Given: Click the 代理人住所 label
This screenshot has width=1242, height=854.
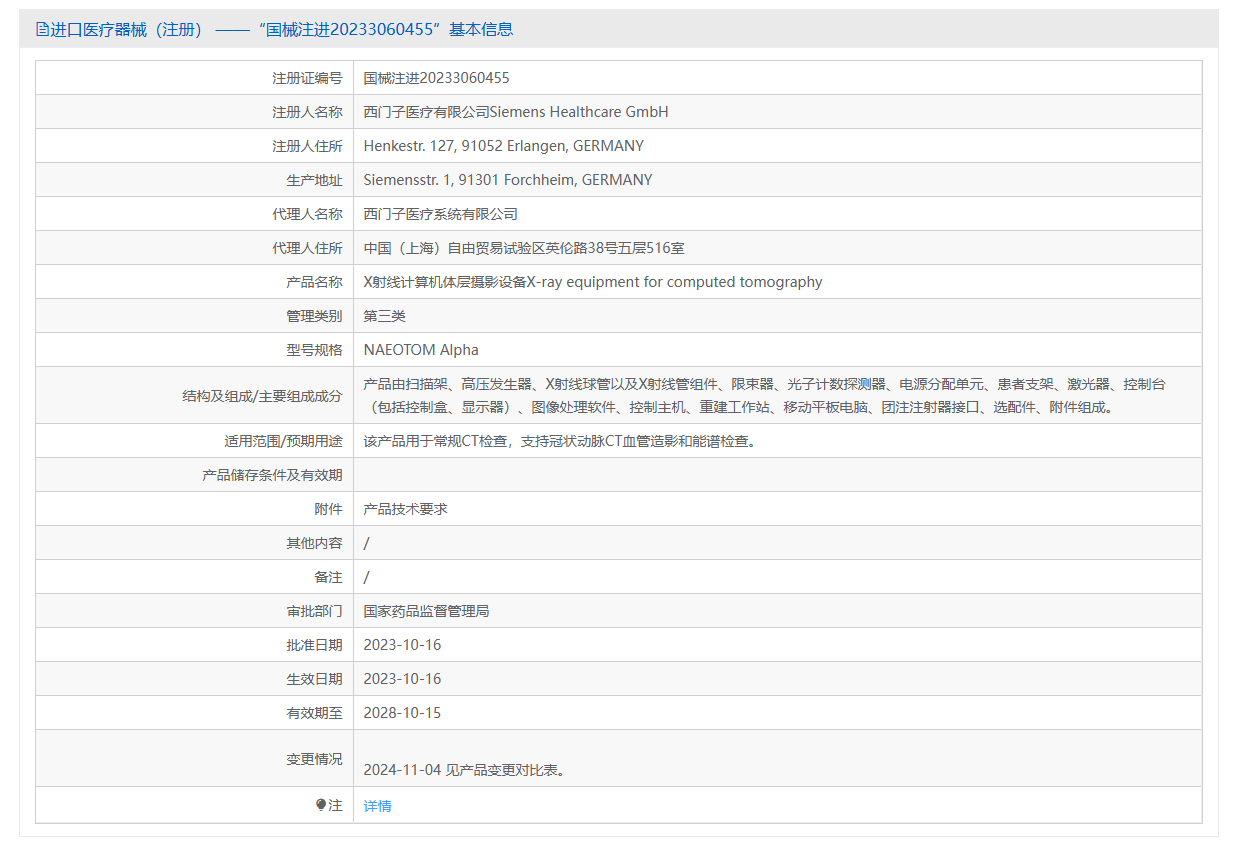Looking at the screenshot, I should (x=307, y=248).
